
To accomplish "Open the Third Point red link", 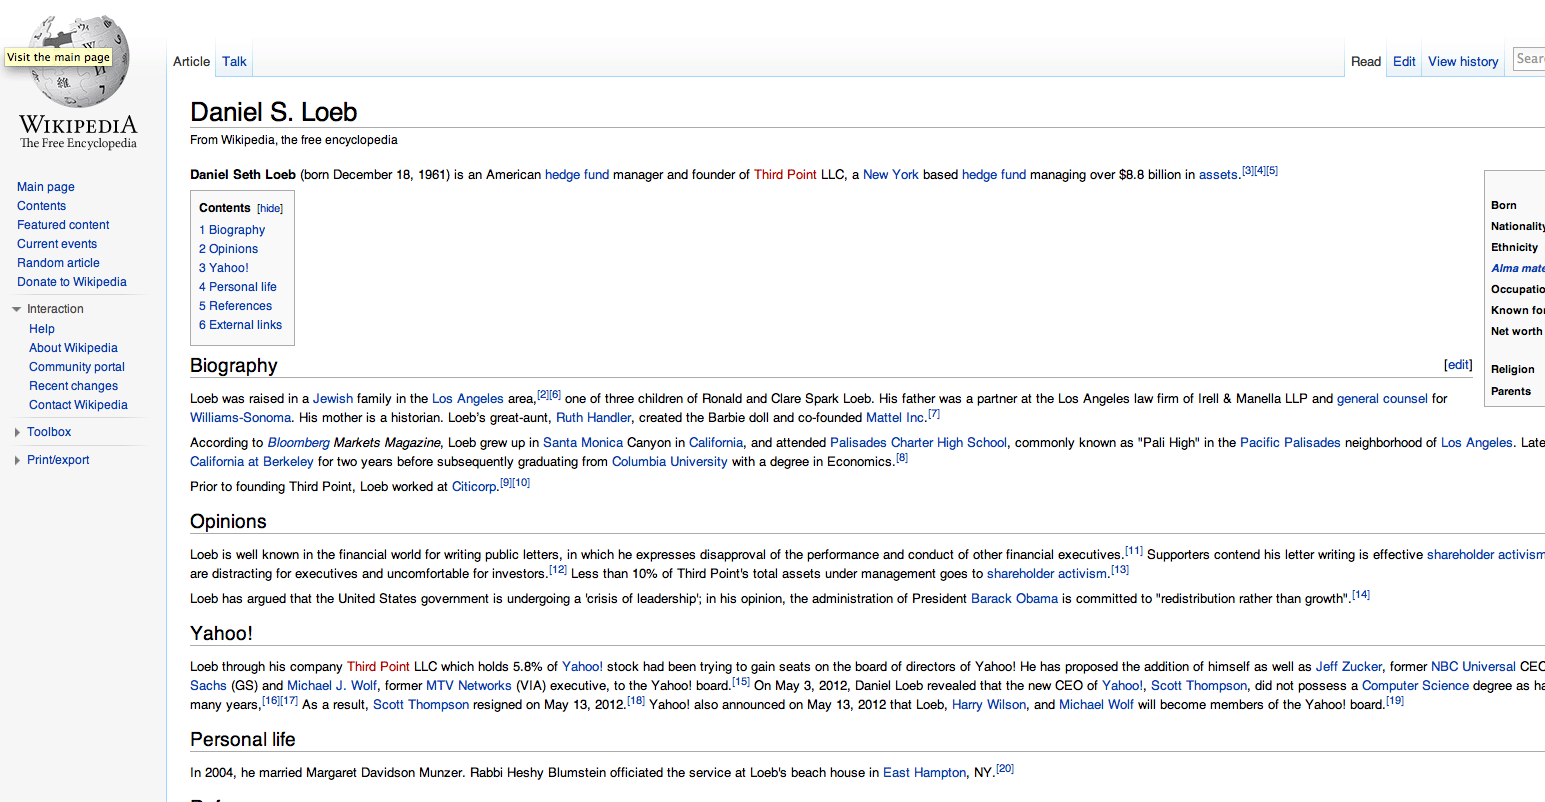I will tap(784, 175).
